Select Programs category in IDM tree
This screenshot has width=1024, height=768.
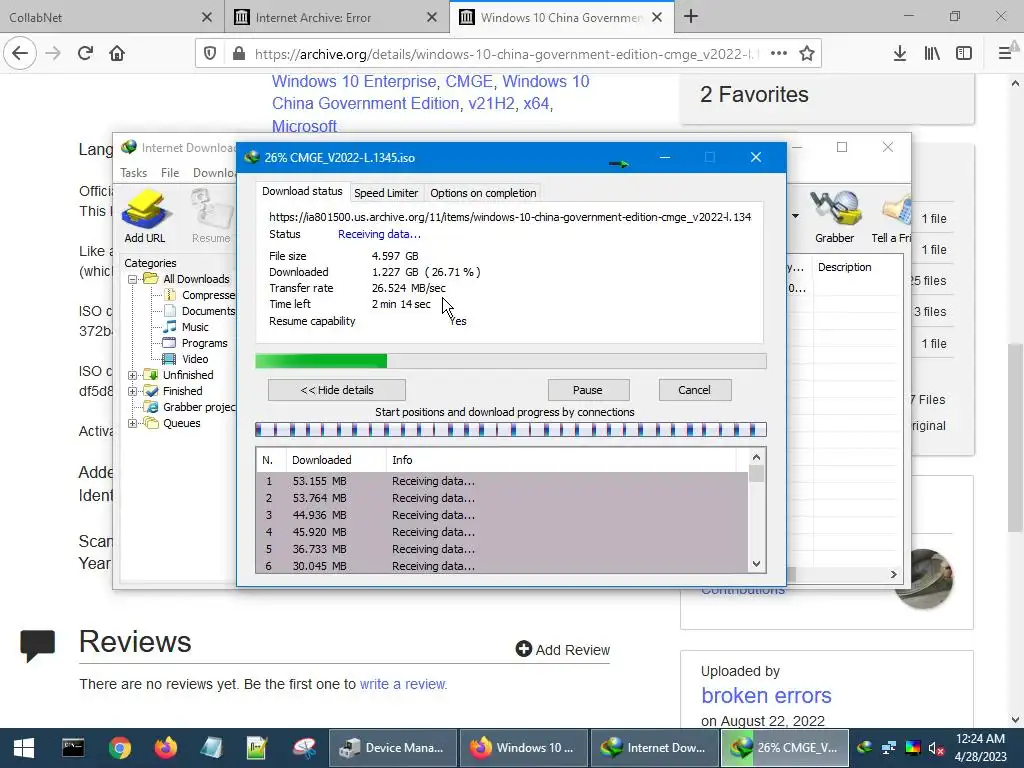pyautogui.click(x=195, y=343)
